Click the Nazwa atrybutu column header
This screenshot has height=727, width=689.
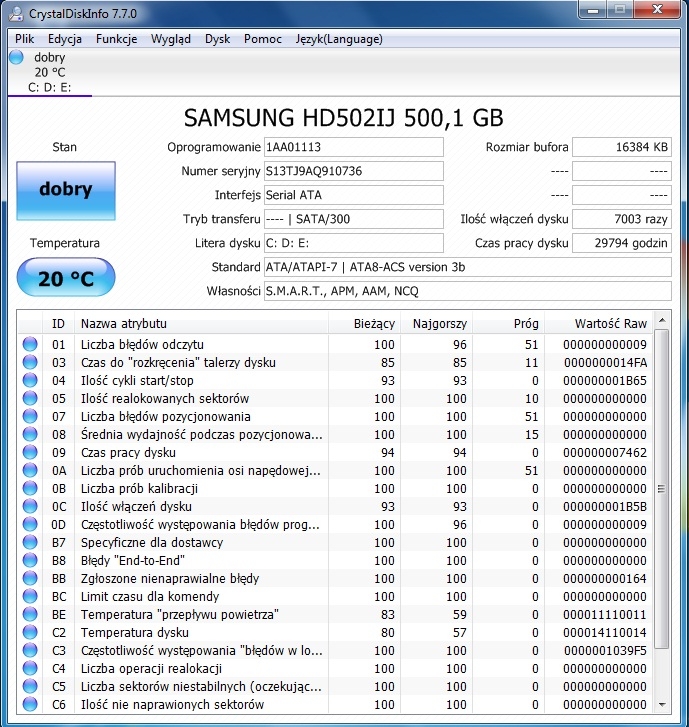point(201,323)
